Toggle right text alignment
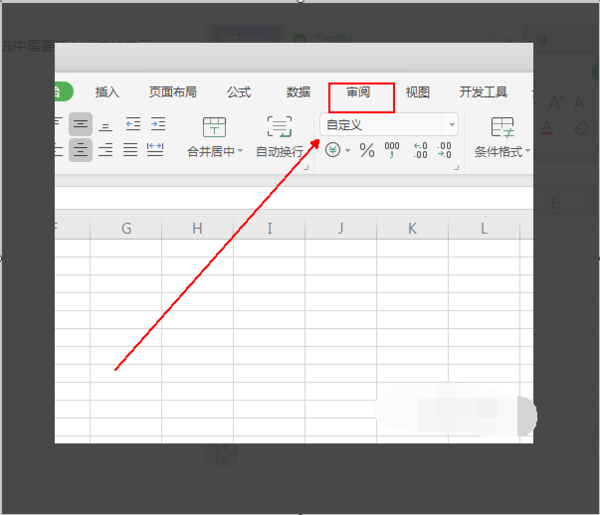 pyautogui.click(x=105, y=150)
